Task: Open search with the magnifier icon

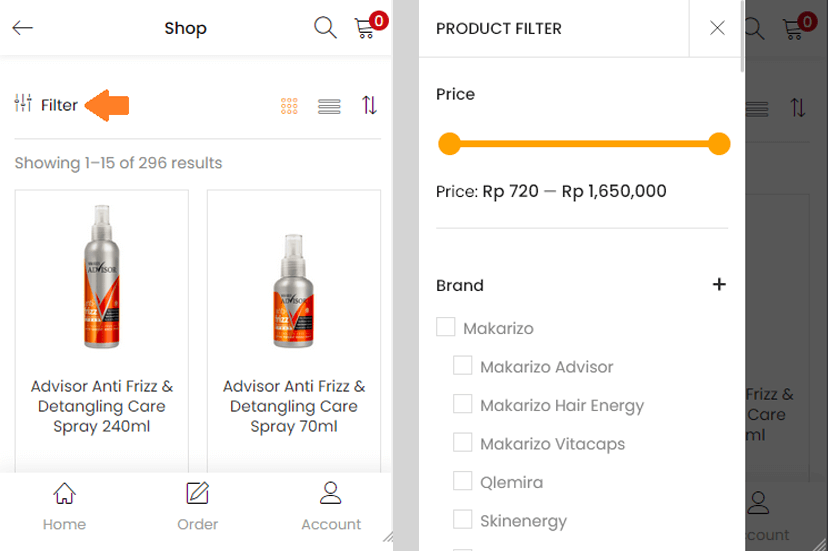Action: pyautogui.click(x=325, y=28)
